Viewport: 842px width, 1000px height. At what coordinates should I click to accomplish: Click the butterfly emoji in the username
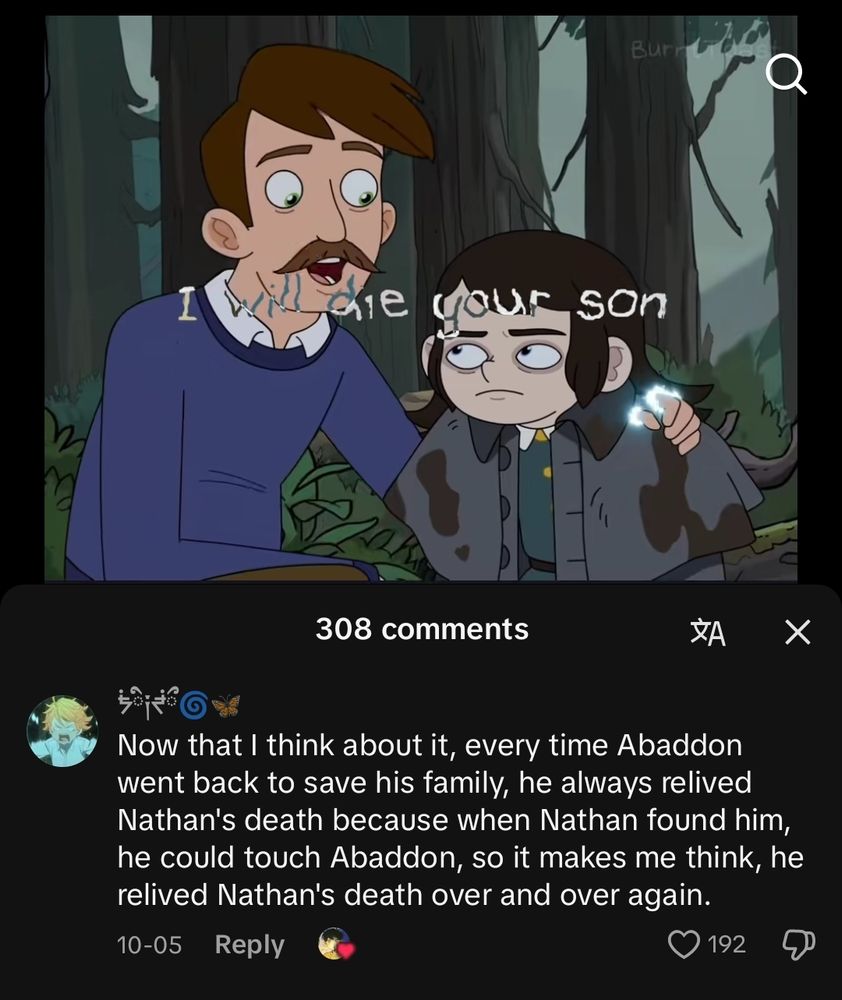coord(226,705)
